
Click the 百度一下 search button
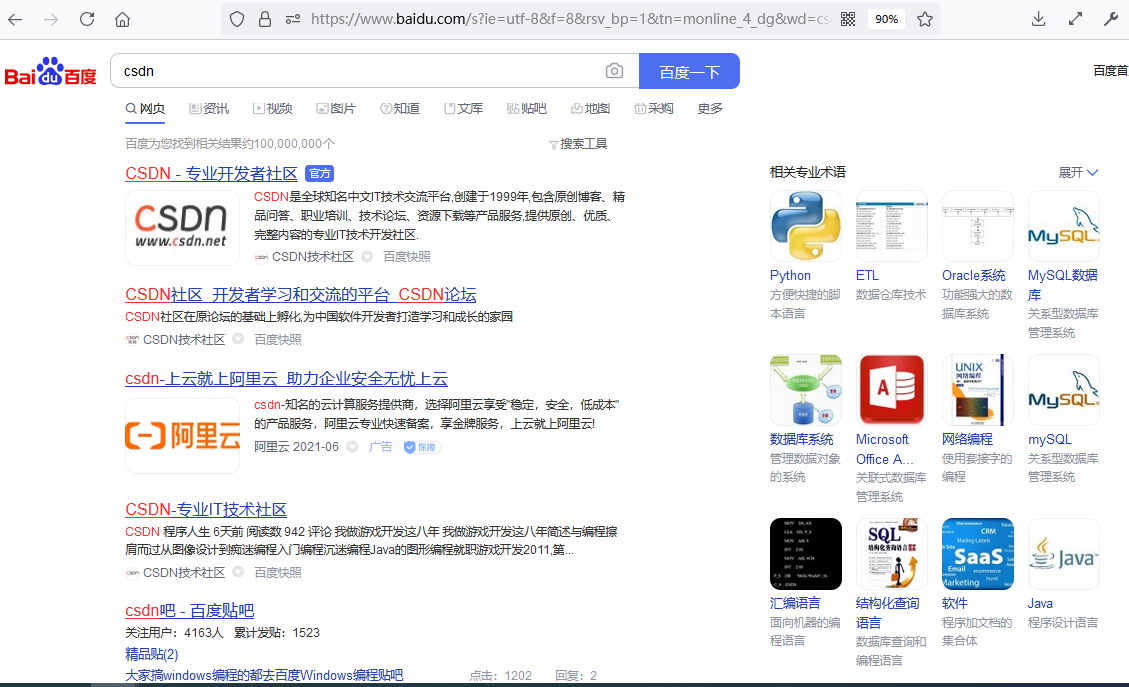coord(689,71)
